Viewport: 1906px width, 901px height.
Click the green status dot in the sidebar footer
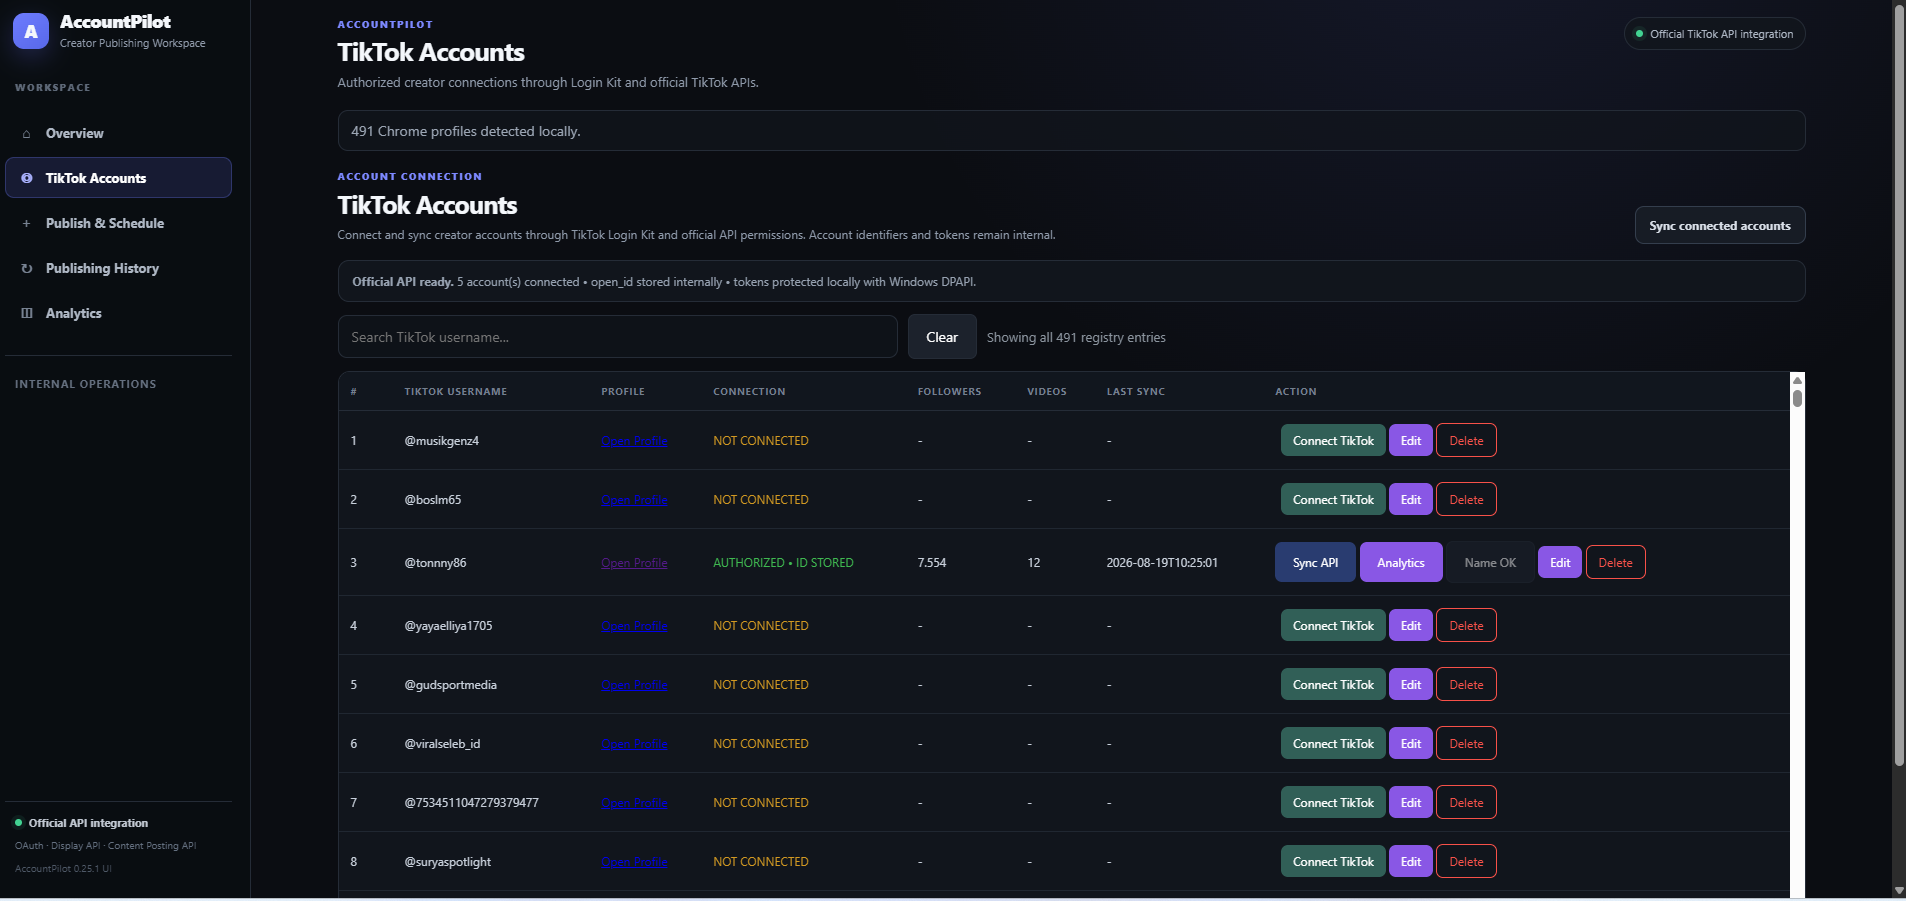pos(18,823)
